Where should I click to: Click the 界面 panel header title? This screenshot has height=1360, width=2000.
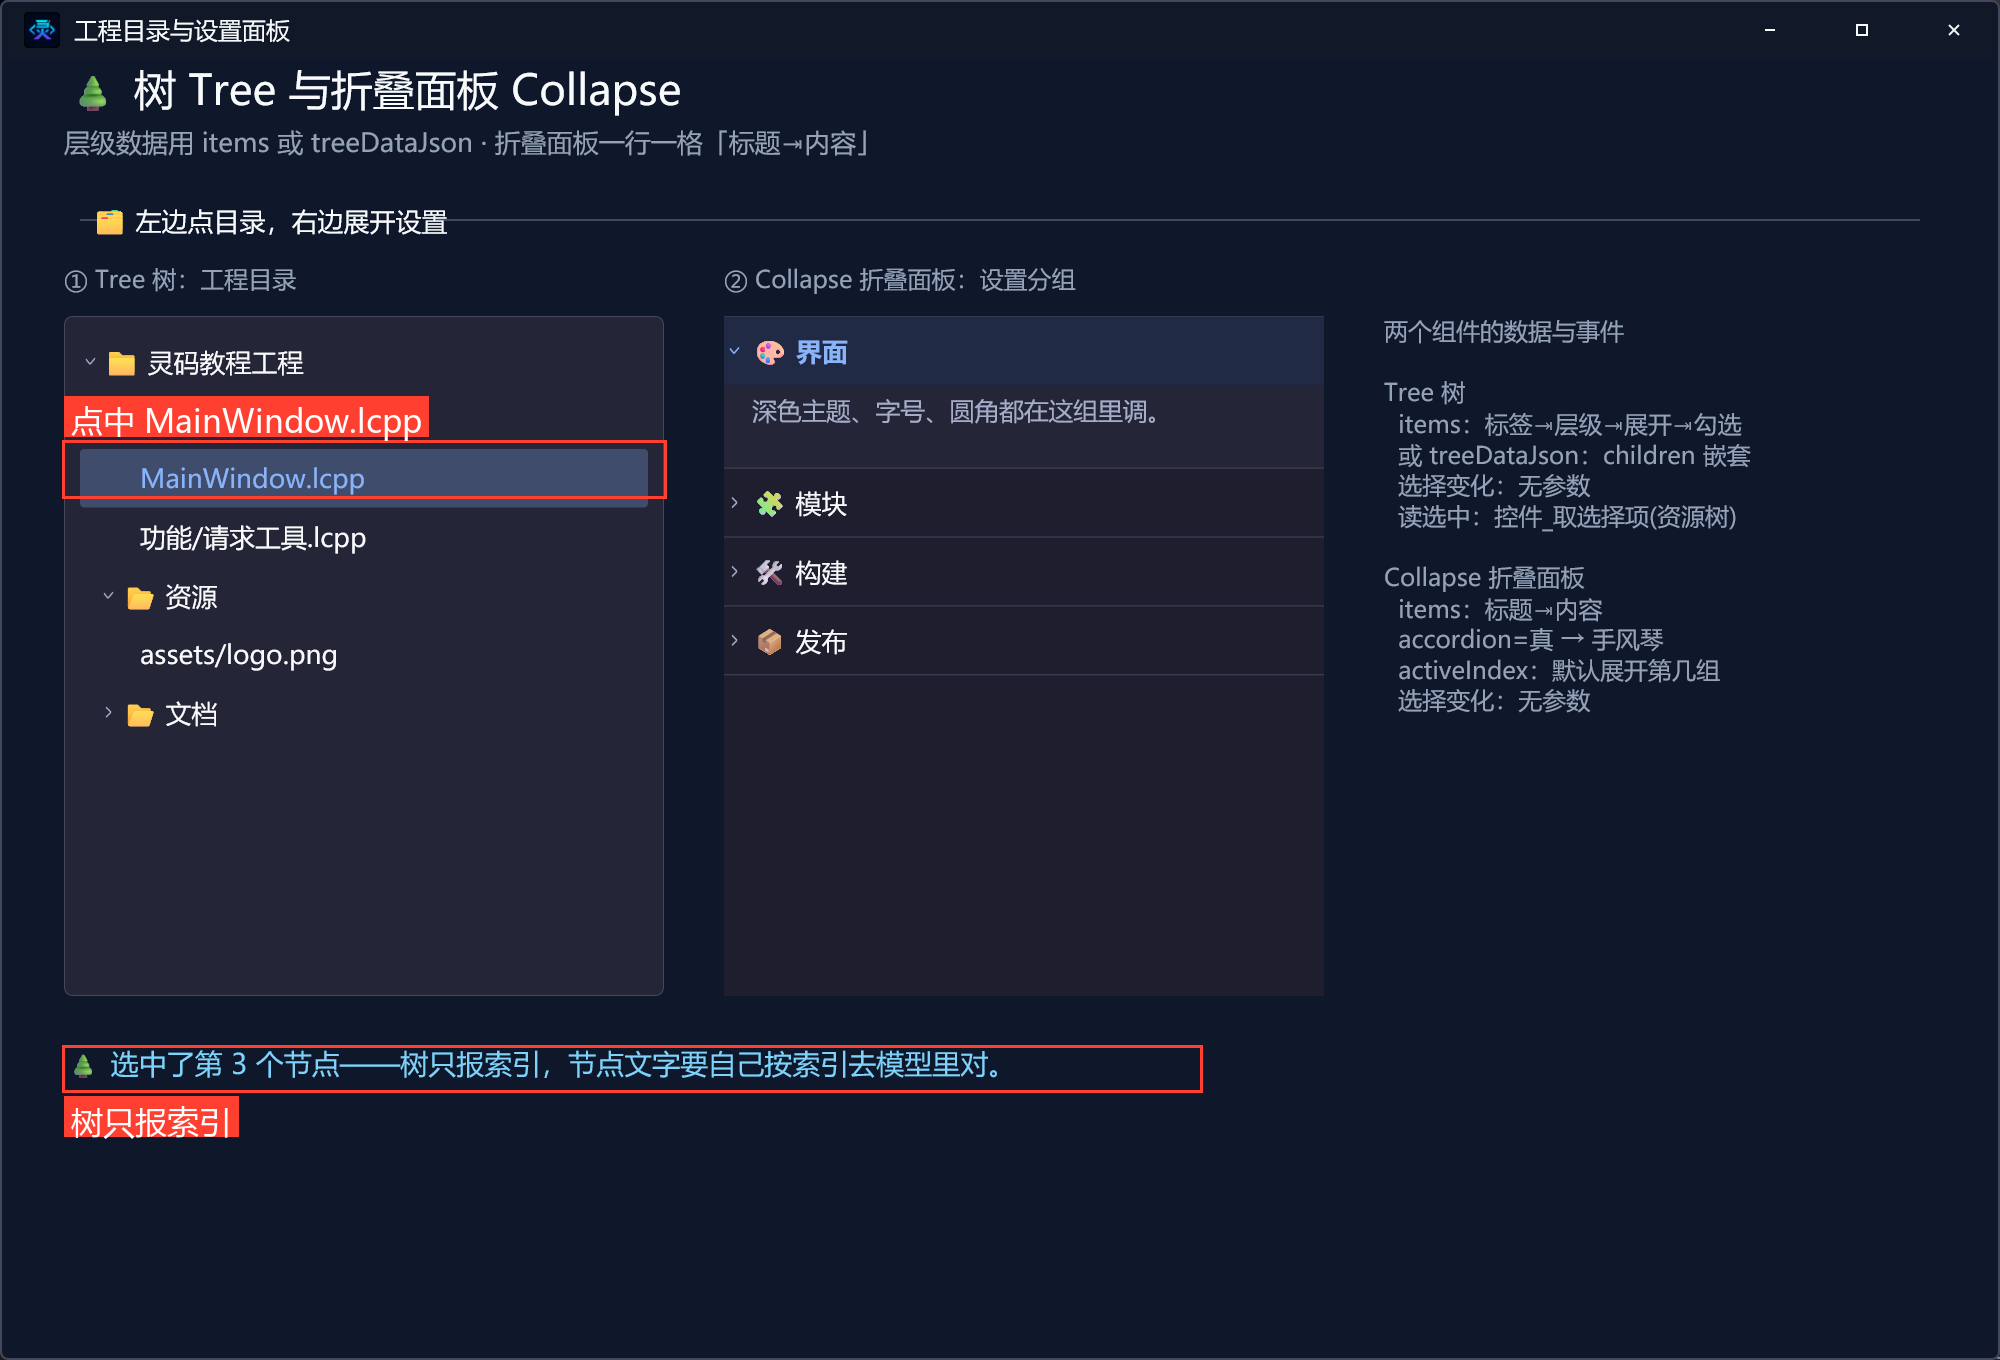[x=821, y=353]
